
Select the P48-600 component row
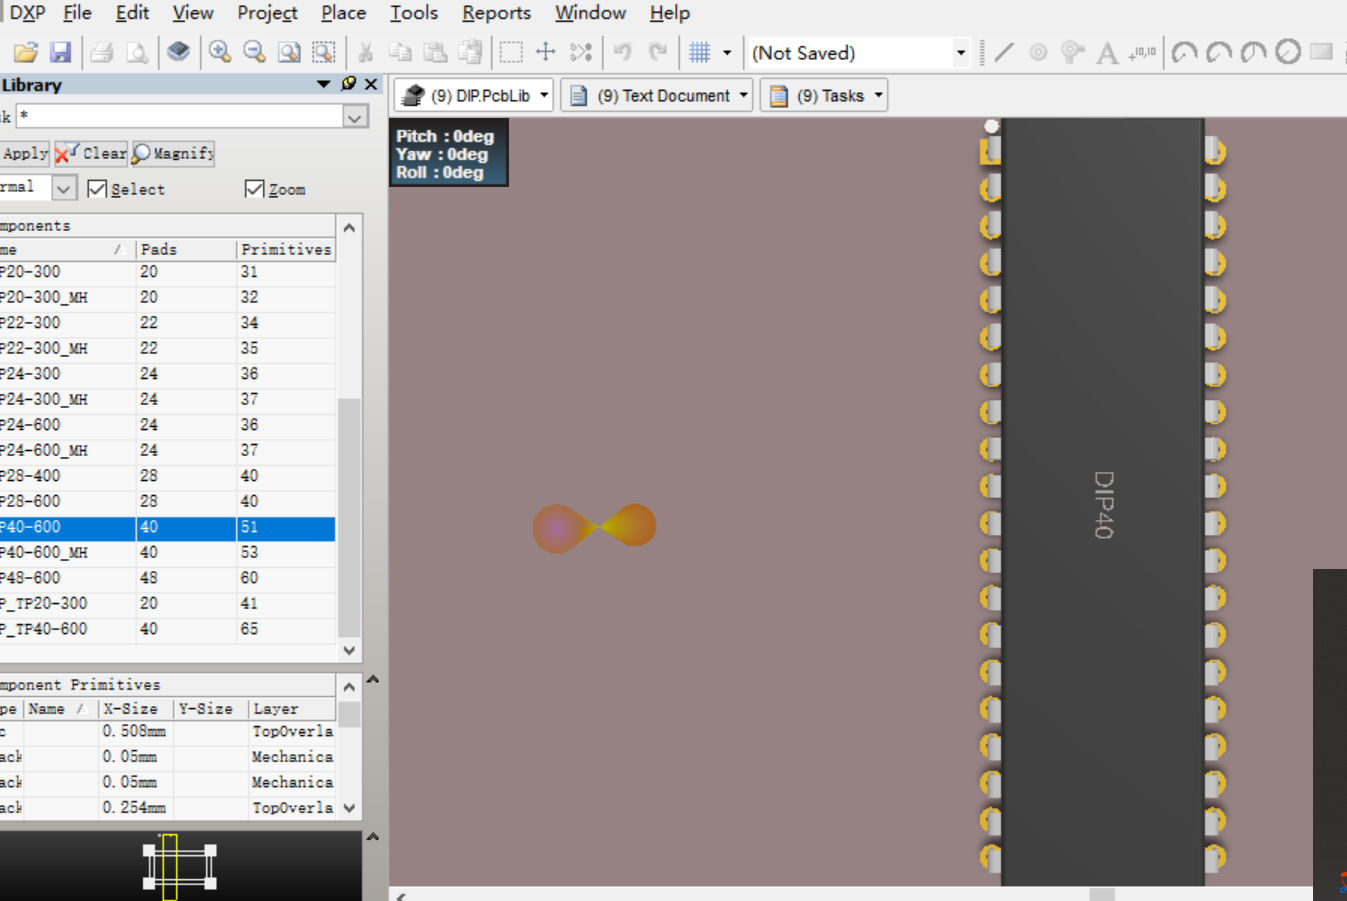coord(167,578)
